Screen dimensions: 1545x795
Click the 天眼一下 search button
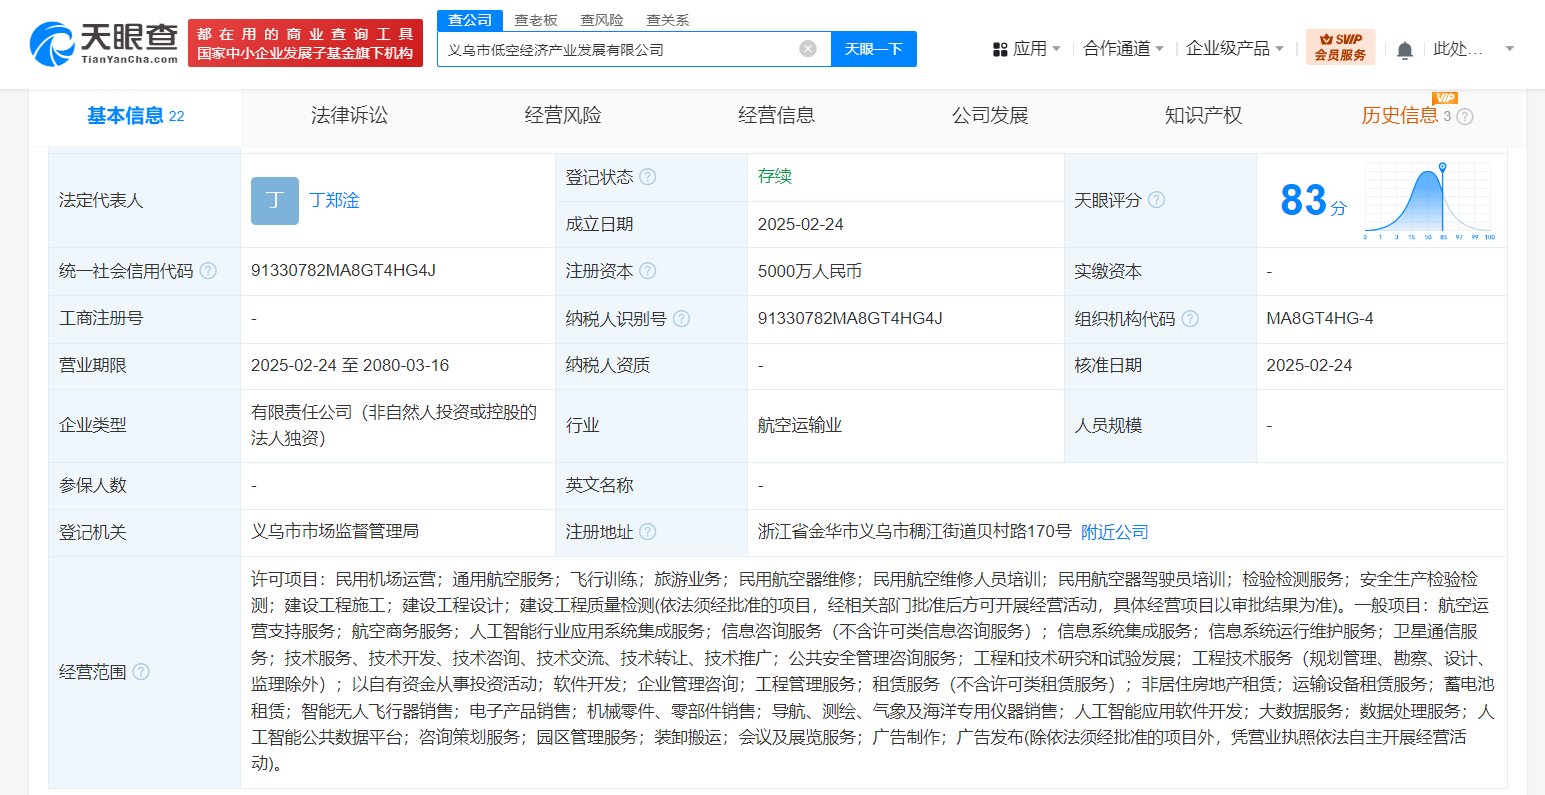(x=875, y=48)
